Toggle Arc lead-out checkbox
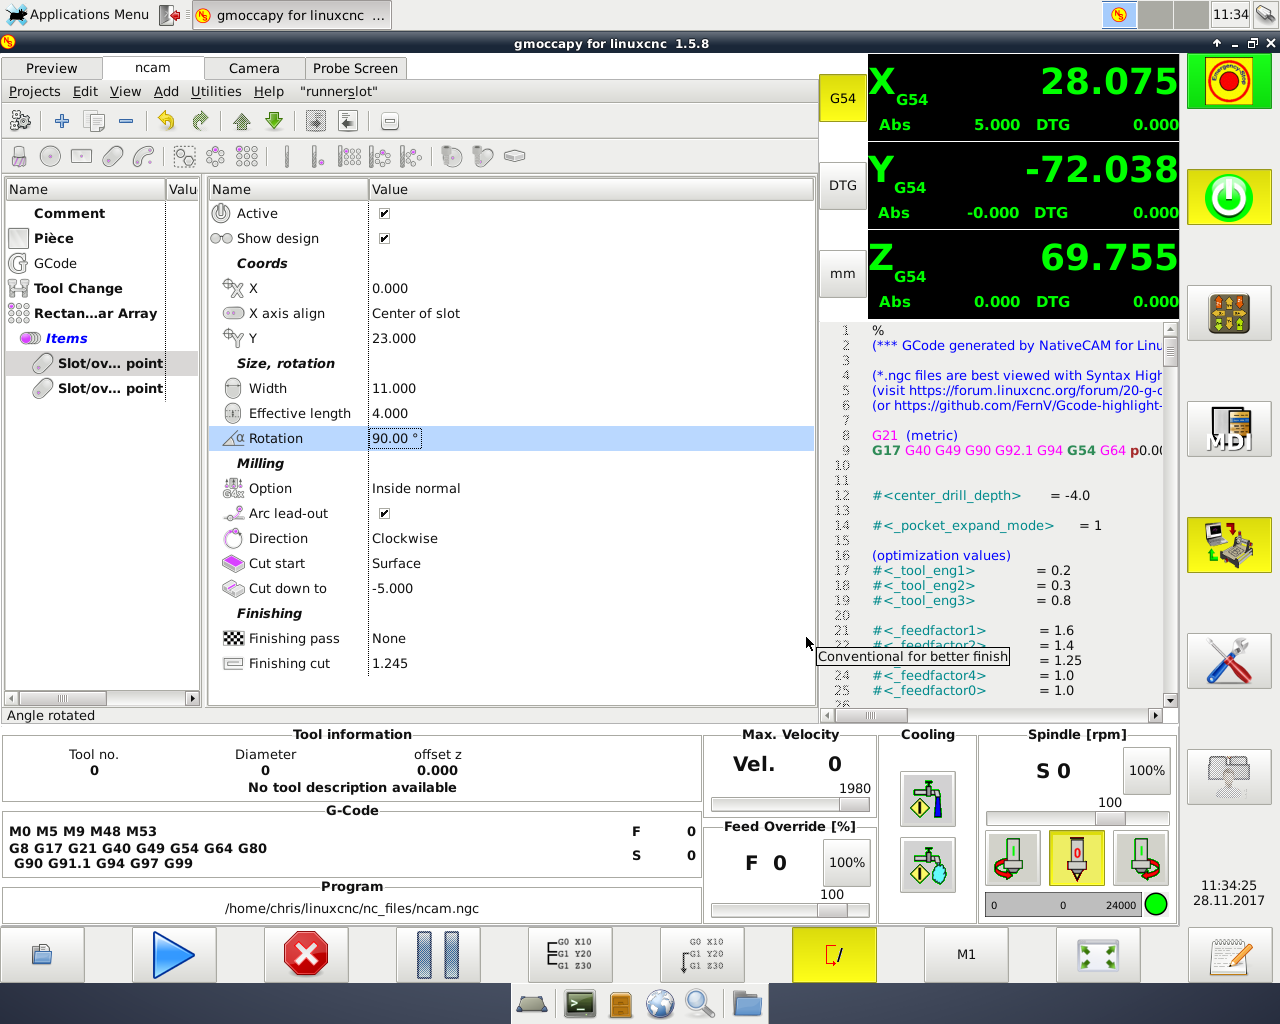 coord(384,513)
